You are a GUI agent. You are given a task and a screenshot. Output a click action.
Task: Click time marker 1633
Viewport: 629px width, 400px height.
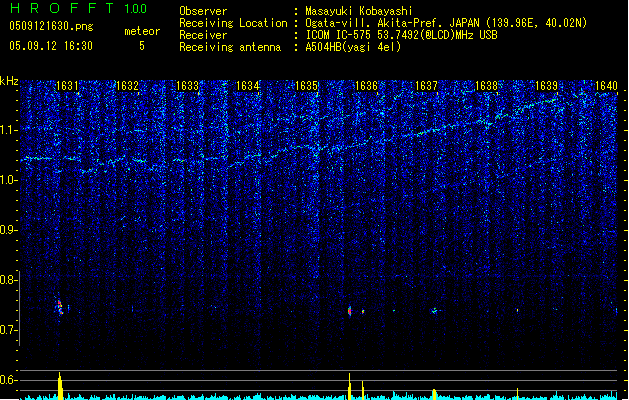187,86
